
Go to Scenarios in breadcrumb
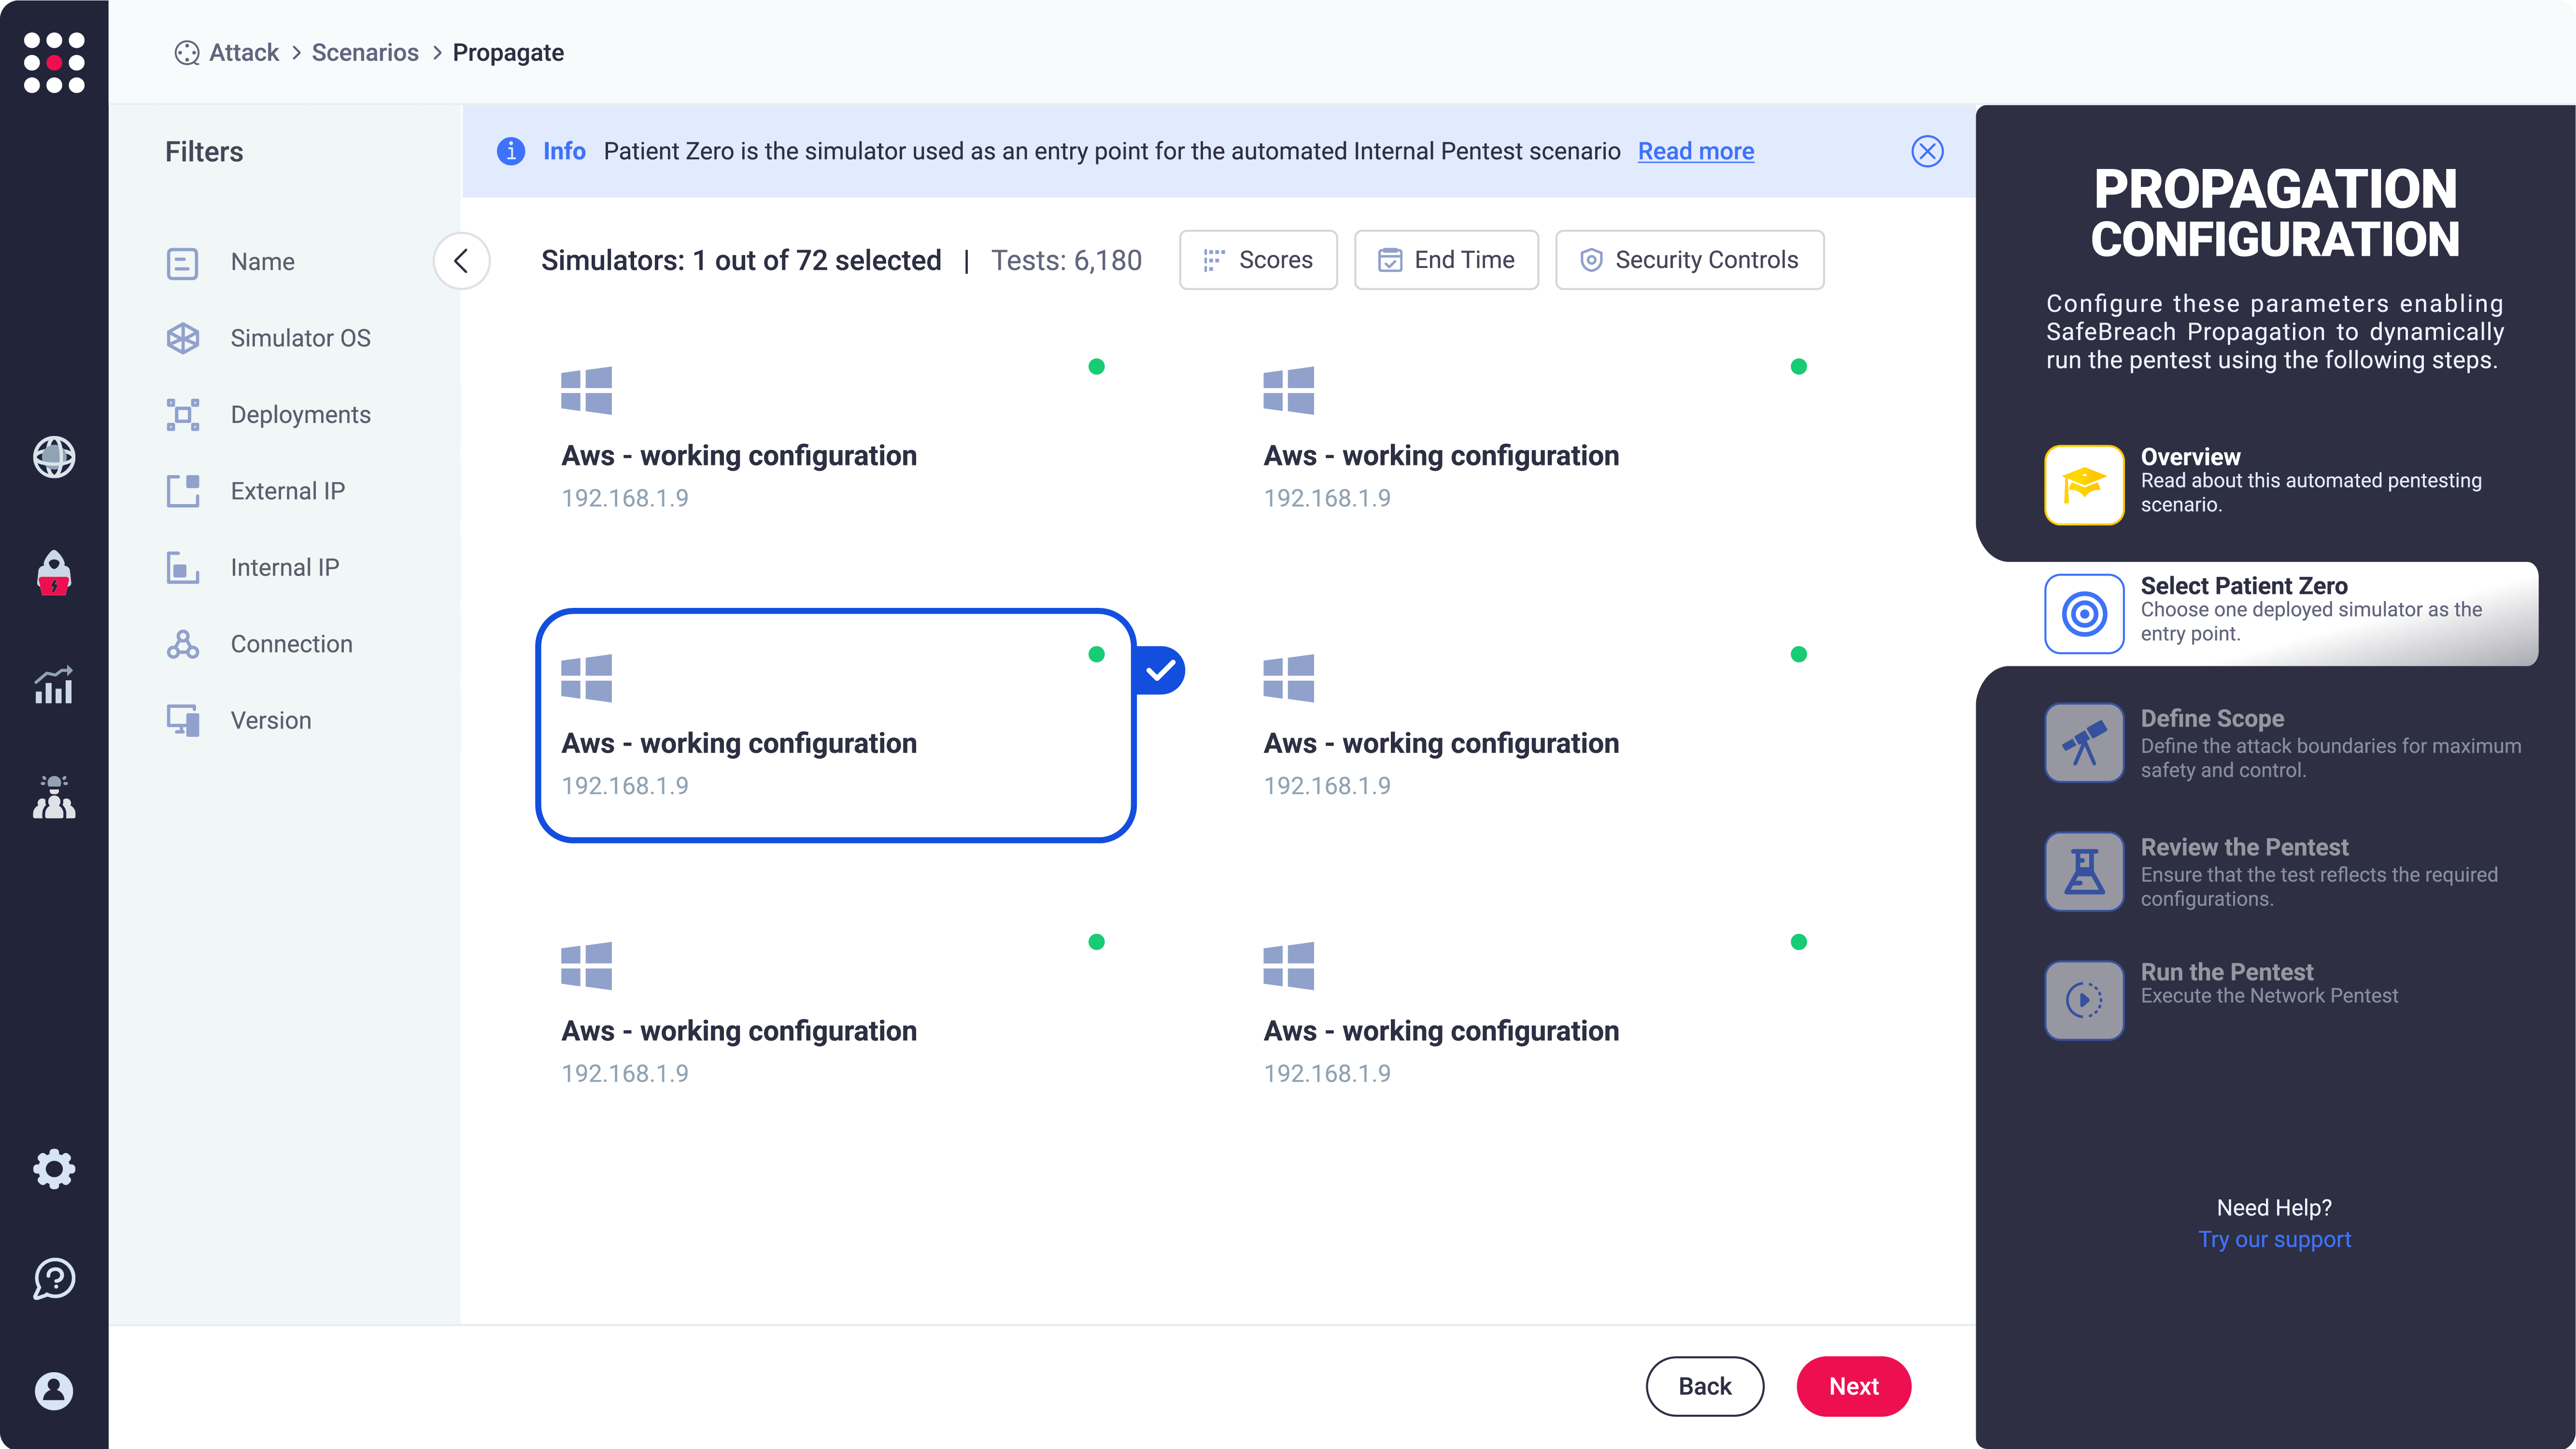click(x=365, y=53)
